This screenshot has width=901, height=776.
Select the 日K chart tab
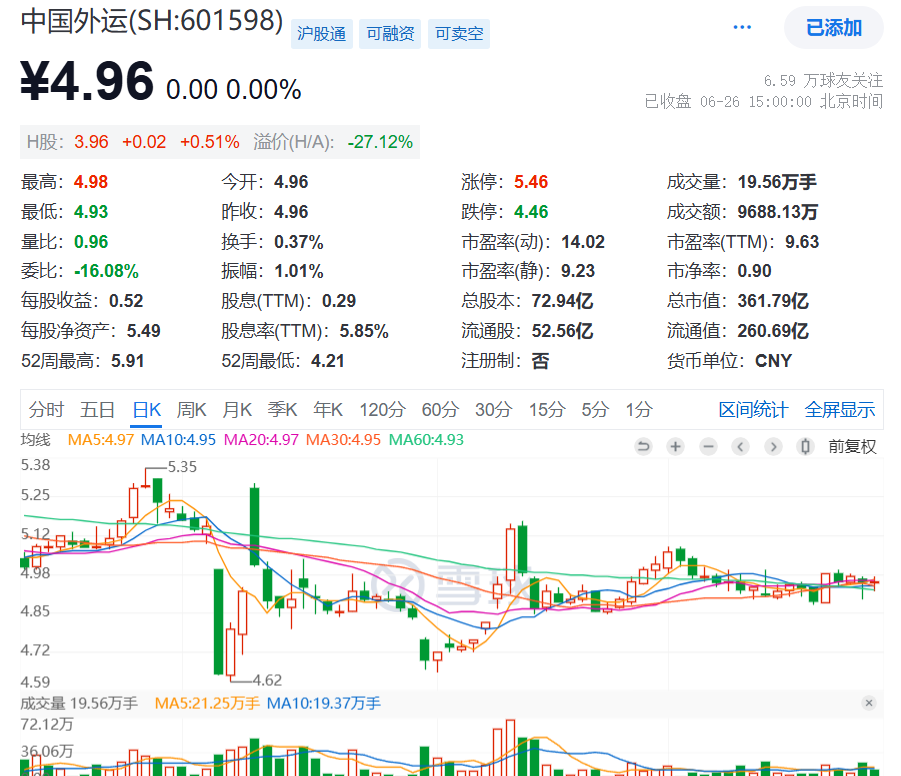click(147, 410)
